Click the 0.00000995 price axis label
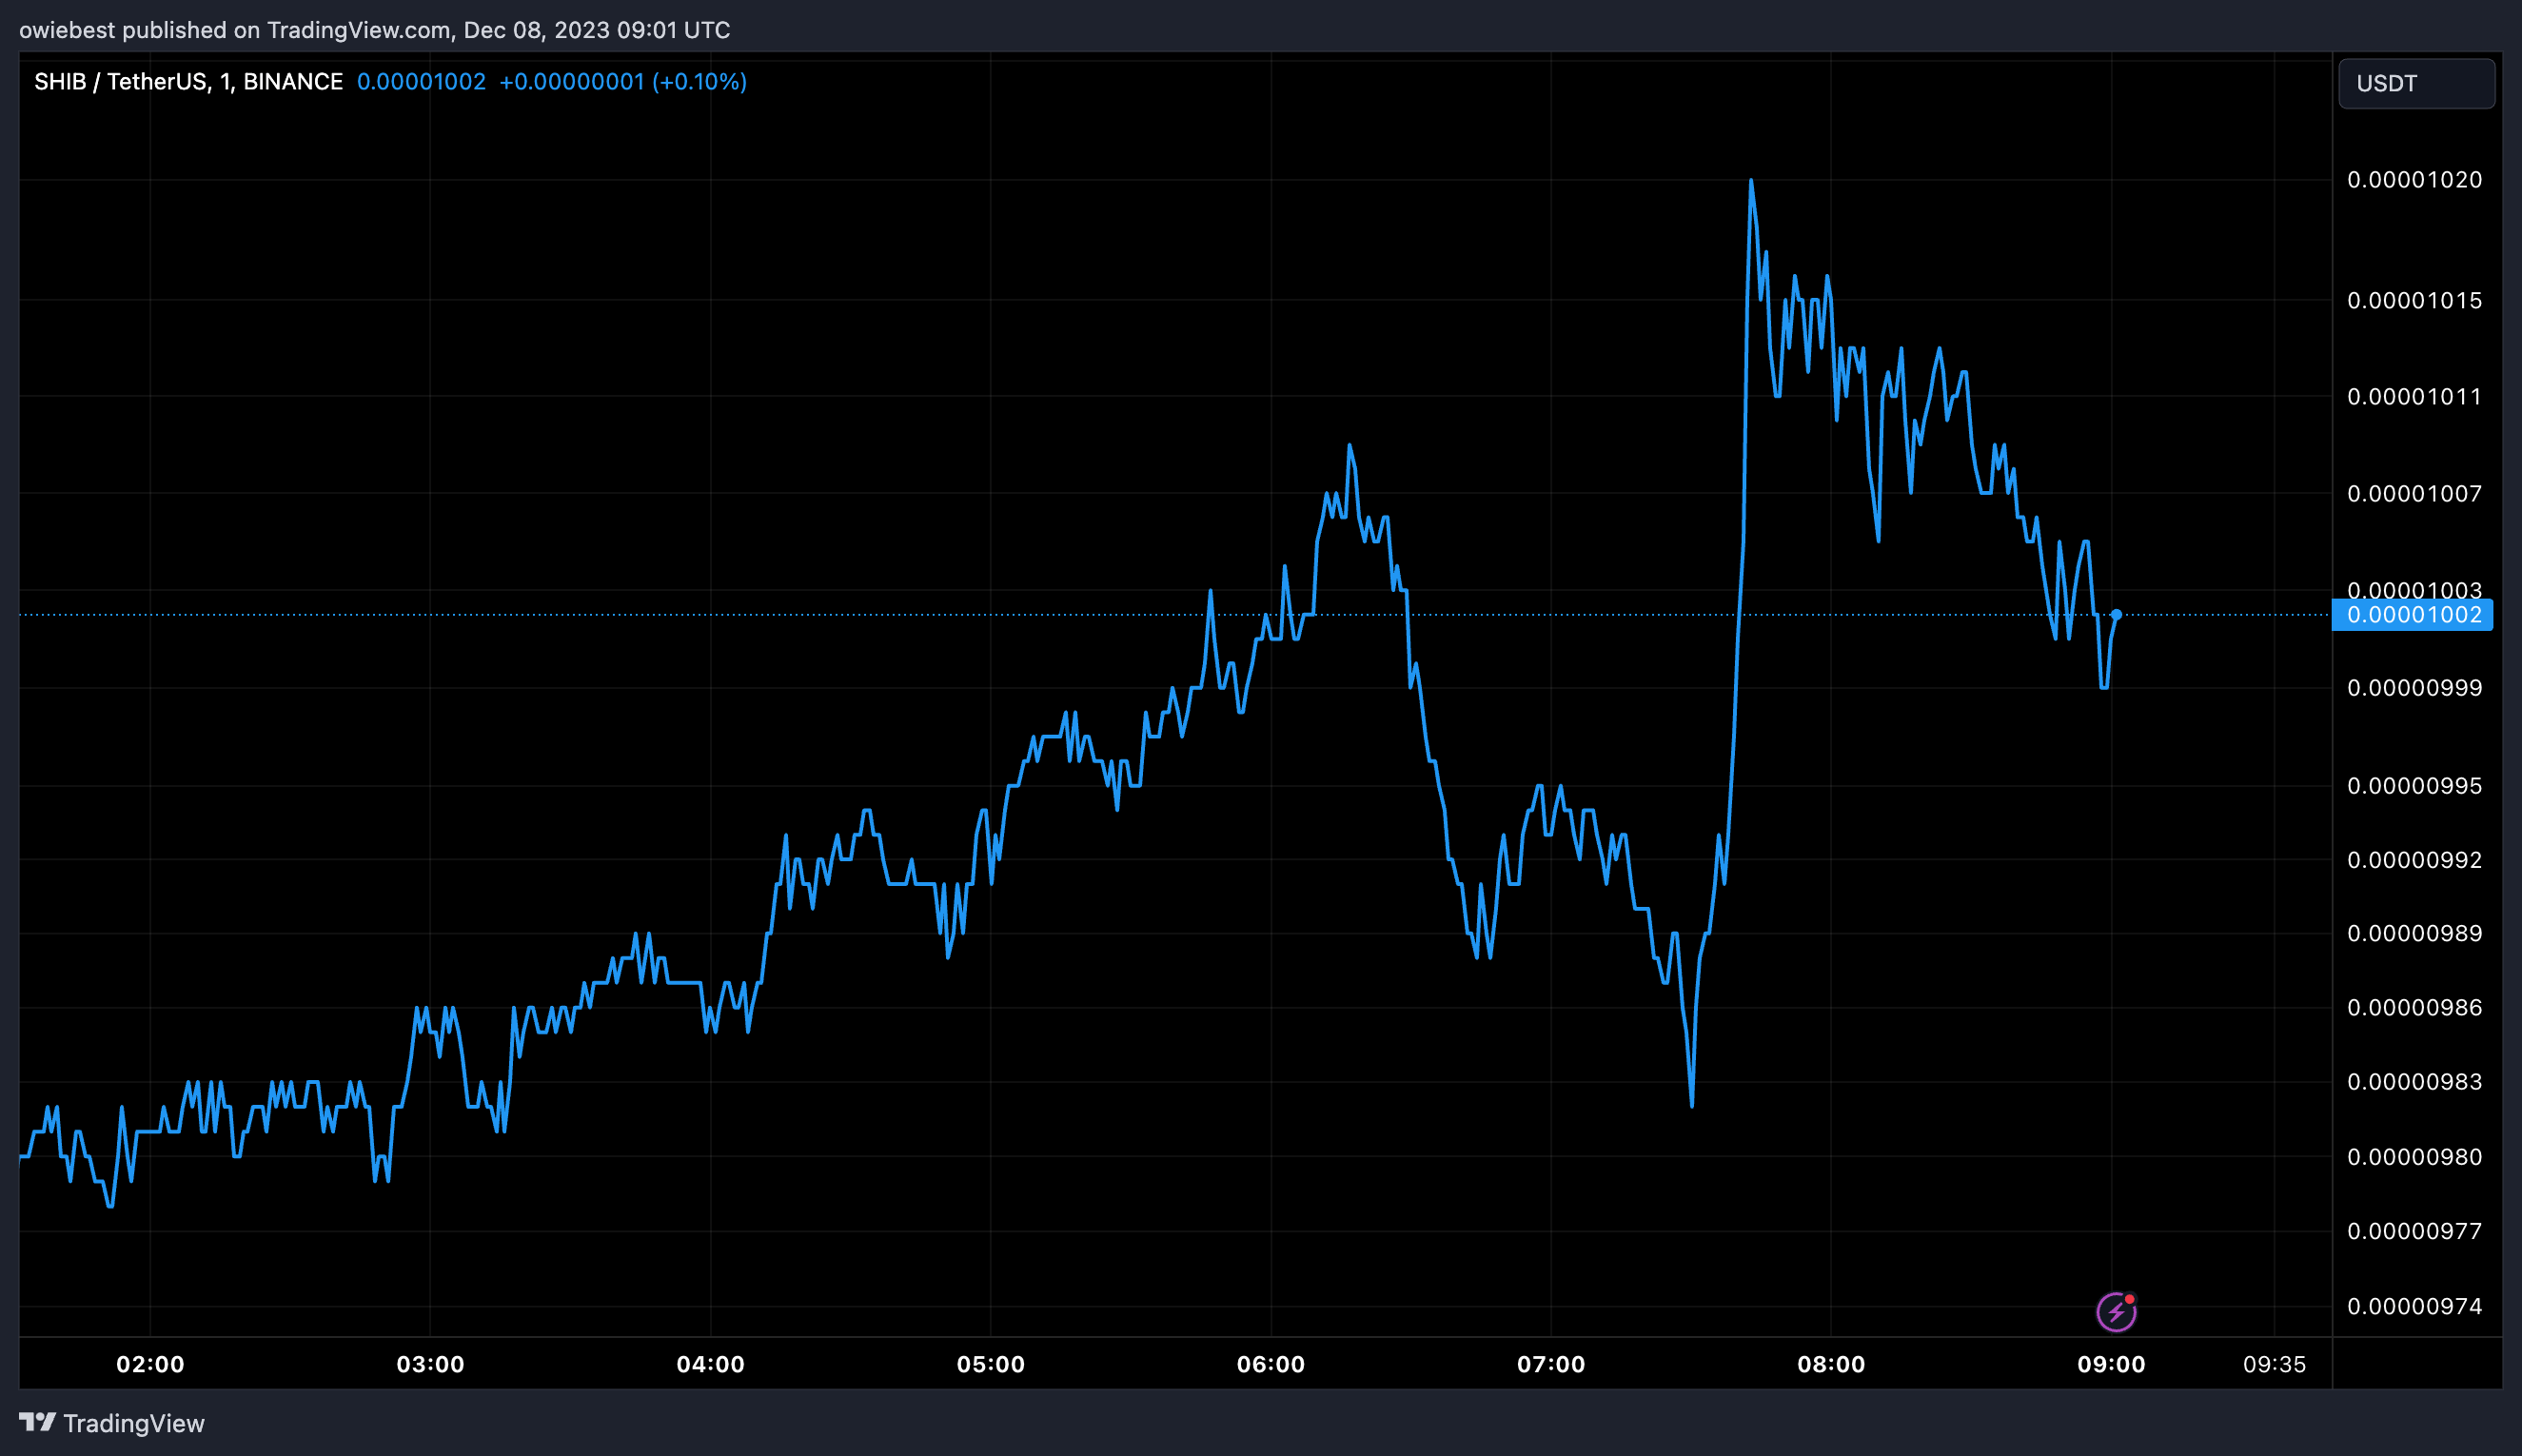The width and height of the screenshot is (2522, 1456). point(2414,786)
